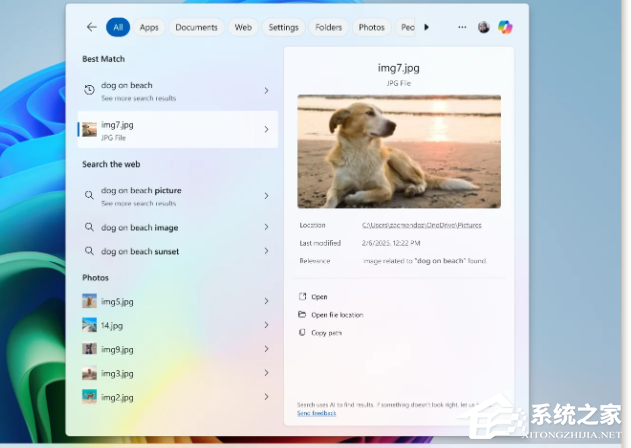This screenshot has width=631, height=448.
Task: Click the history icon beside dog on beach
Action: [90, 90]
